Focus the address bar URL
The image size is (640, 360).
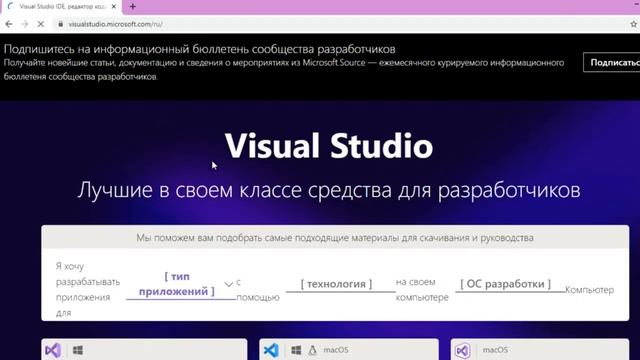116,24
